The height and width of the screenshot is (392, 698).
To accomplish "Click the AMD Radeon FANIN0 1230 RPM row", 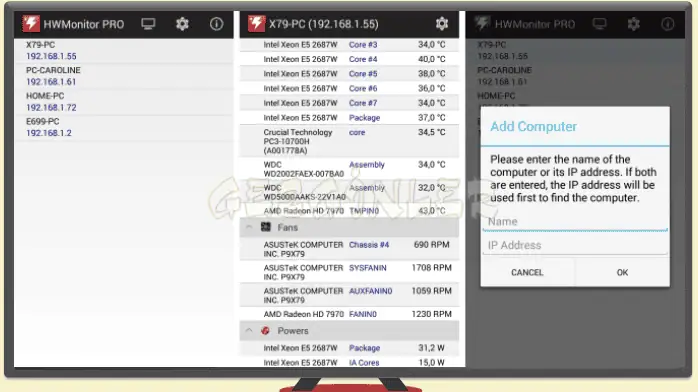I will click(x=349, y=314).
